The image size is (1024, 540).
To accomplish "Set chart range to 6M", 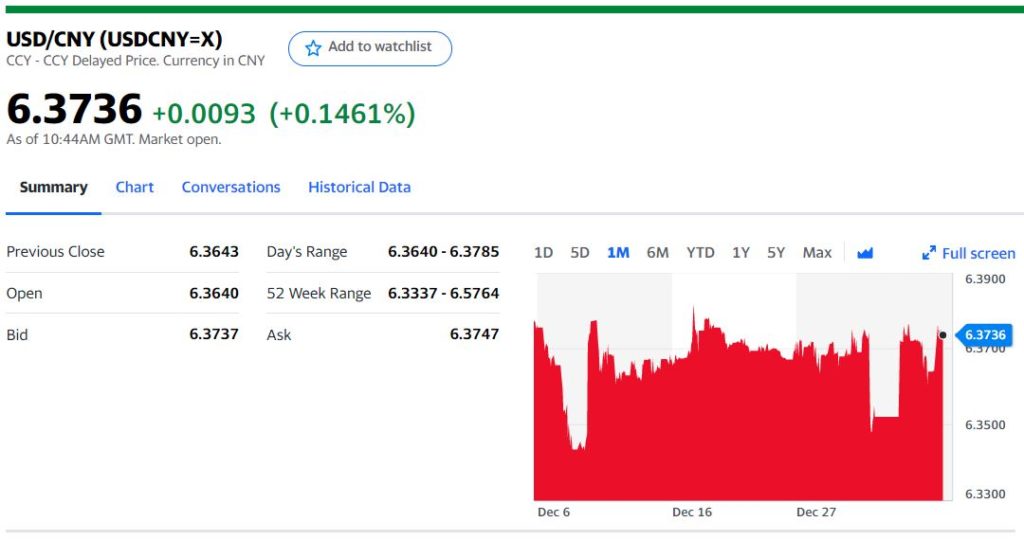I will pos(657,253).
